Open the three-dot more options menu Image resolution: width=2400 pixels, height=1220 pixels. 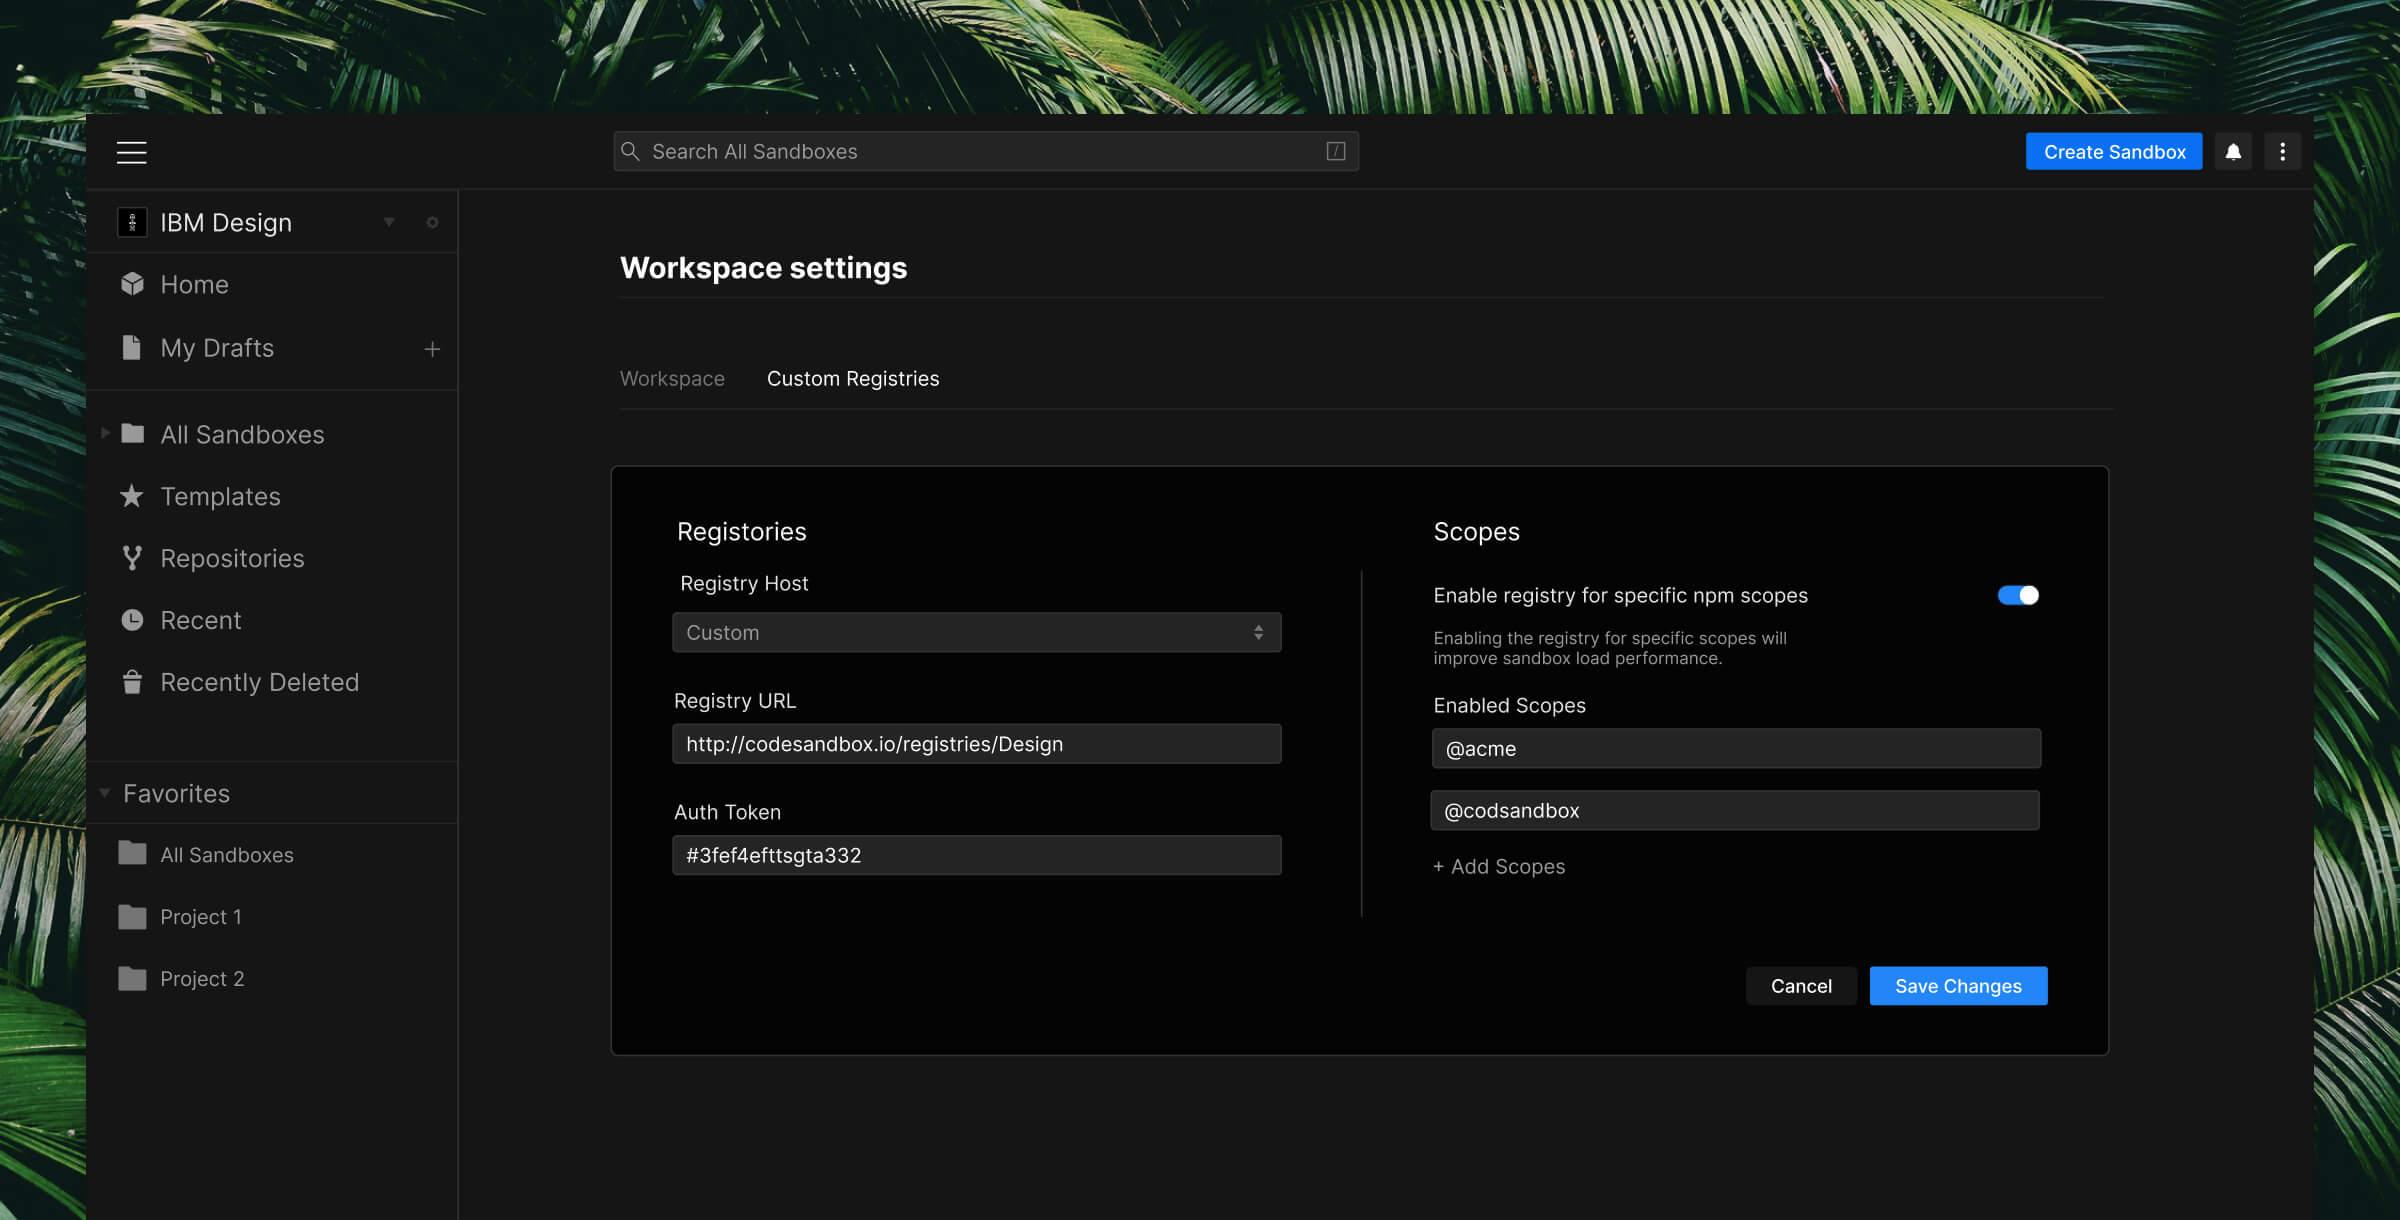click(x=2282, y=152)
